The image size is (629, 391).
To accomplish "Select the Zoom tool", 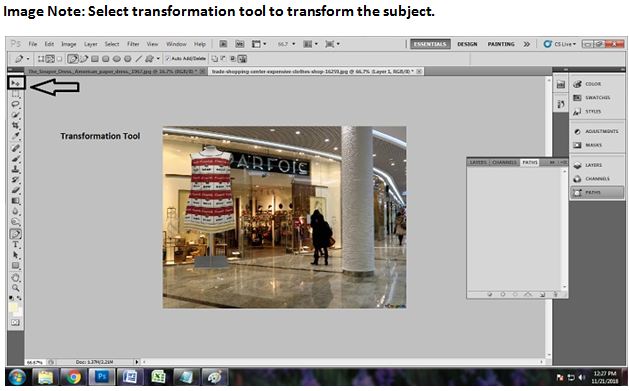I will (x=15, y=288).
